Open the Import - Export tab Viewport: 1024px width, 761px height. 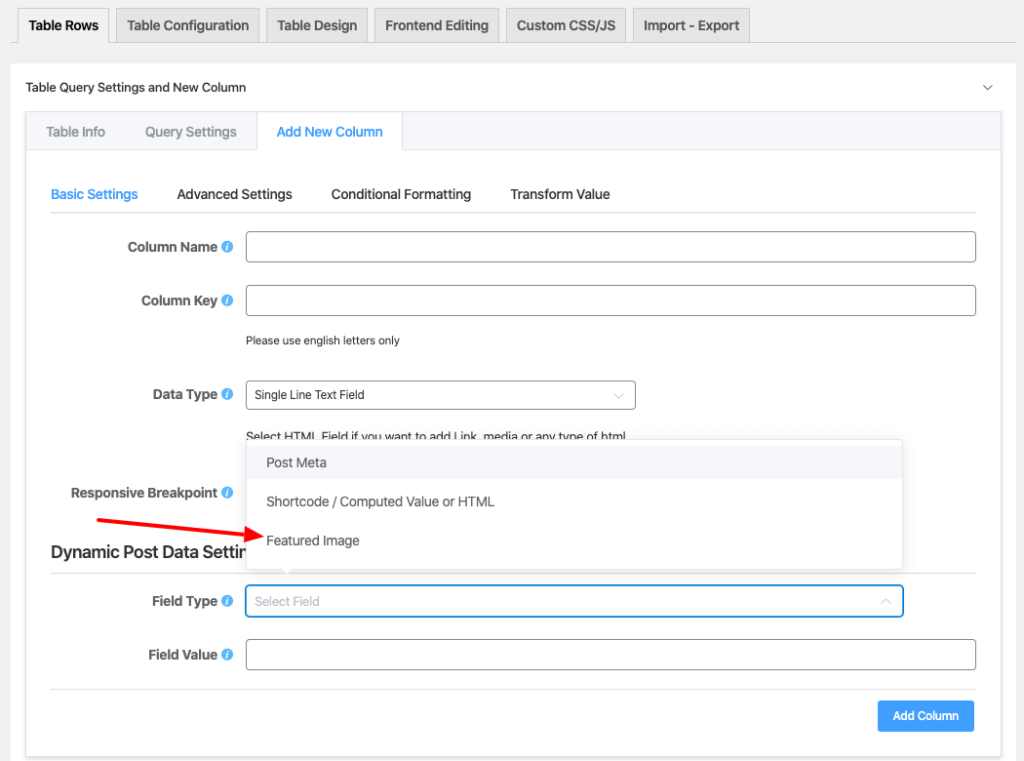[690, 24]
